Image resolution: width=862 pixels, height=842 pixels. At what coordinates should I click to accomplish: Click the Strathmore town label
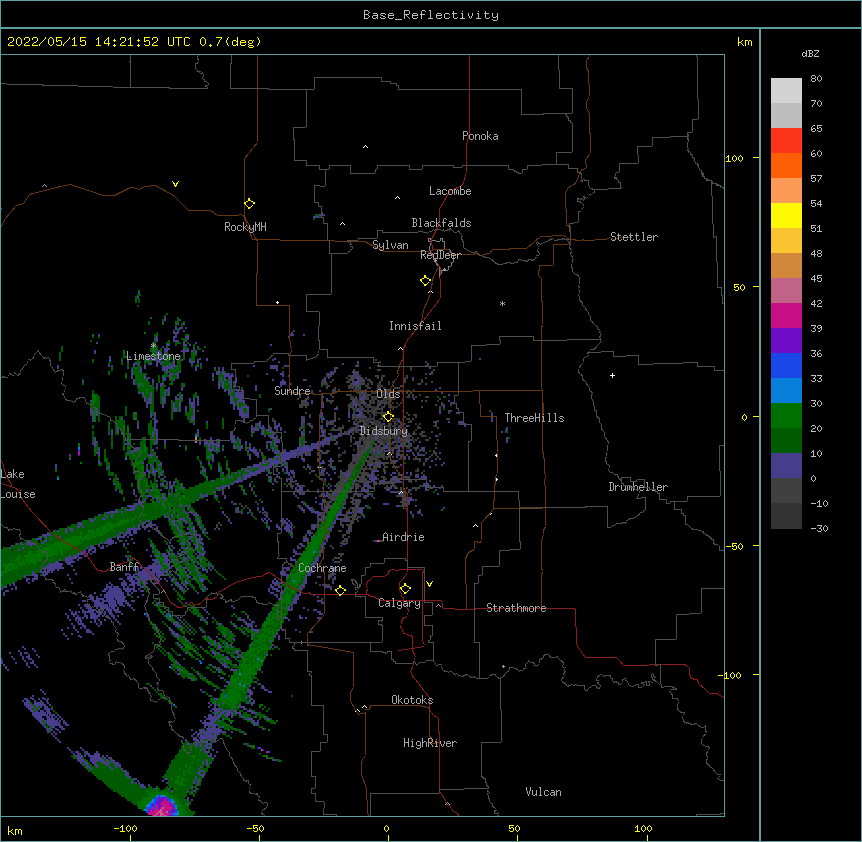(x=516, y=608)
